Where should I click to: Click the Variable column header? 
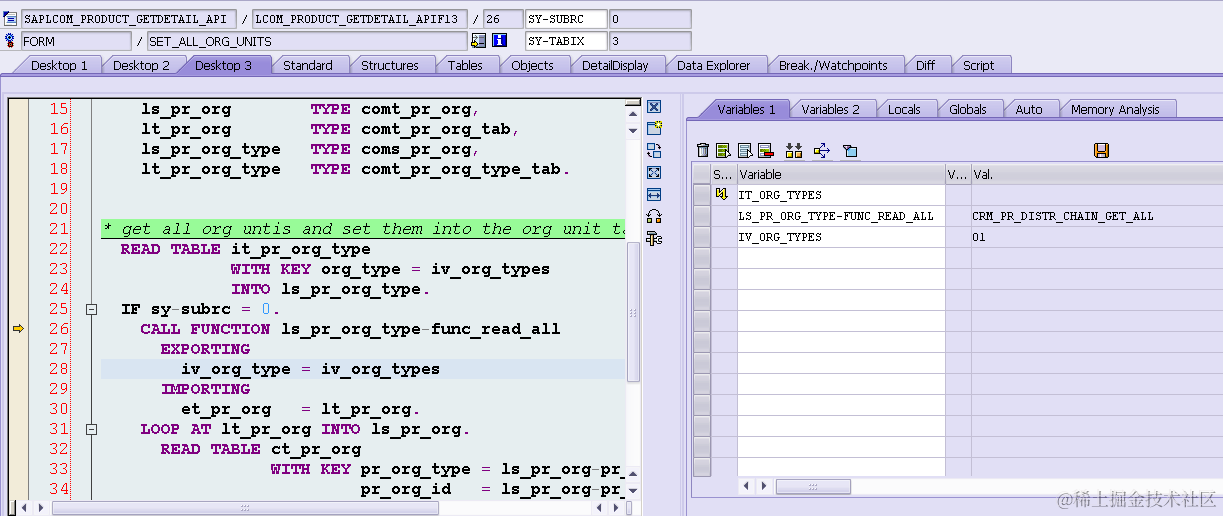click(841, 174)
